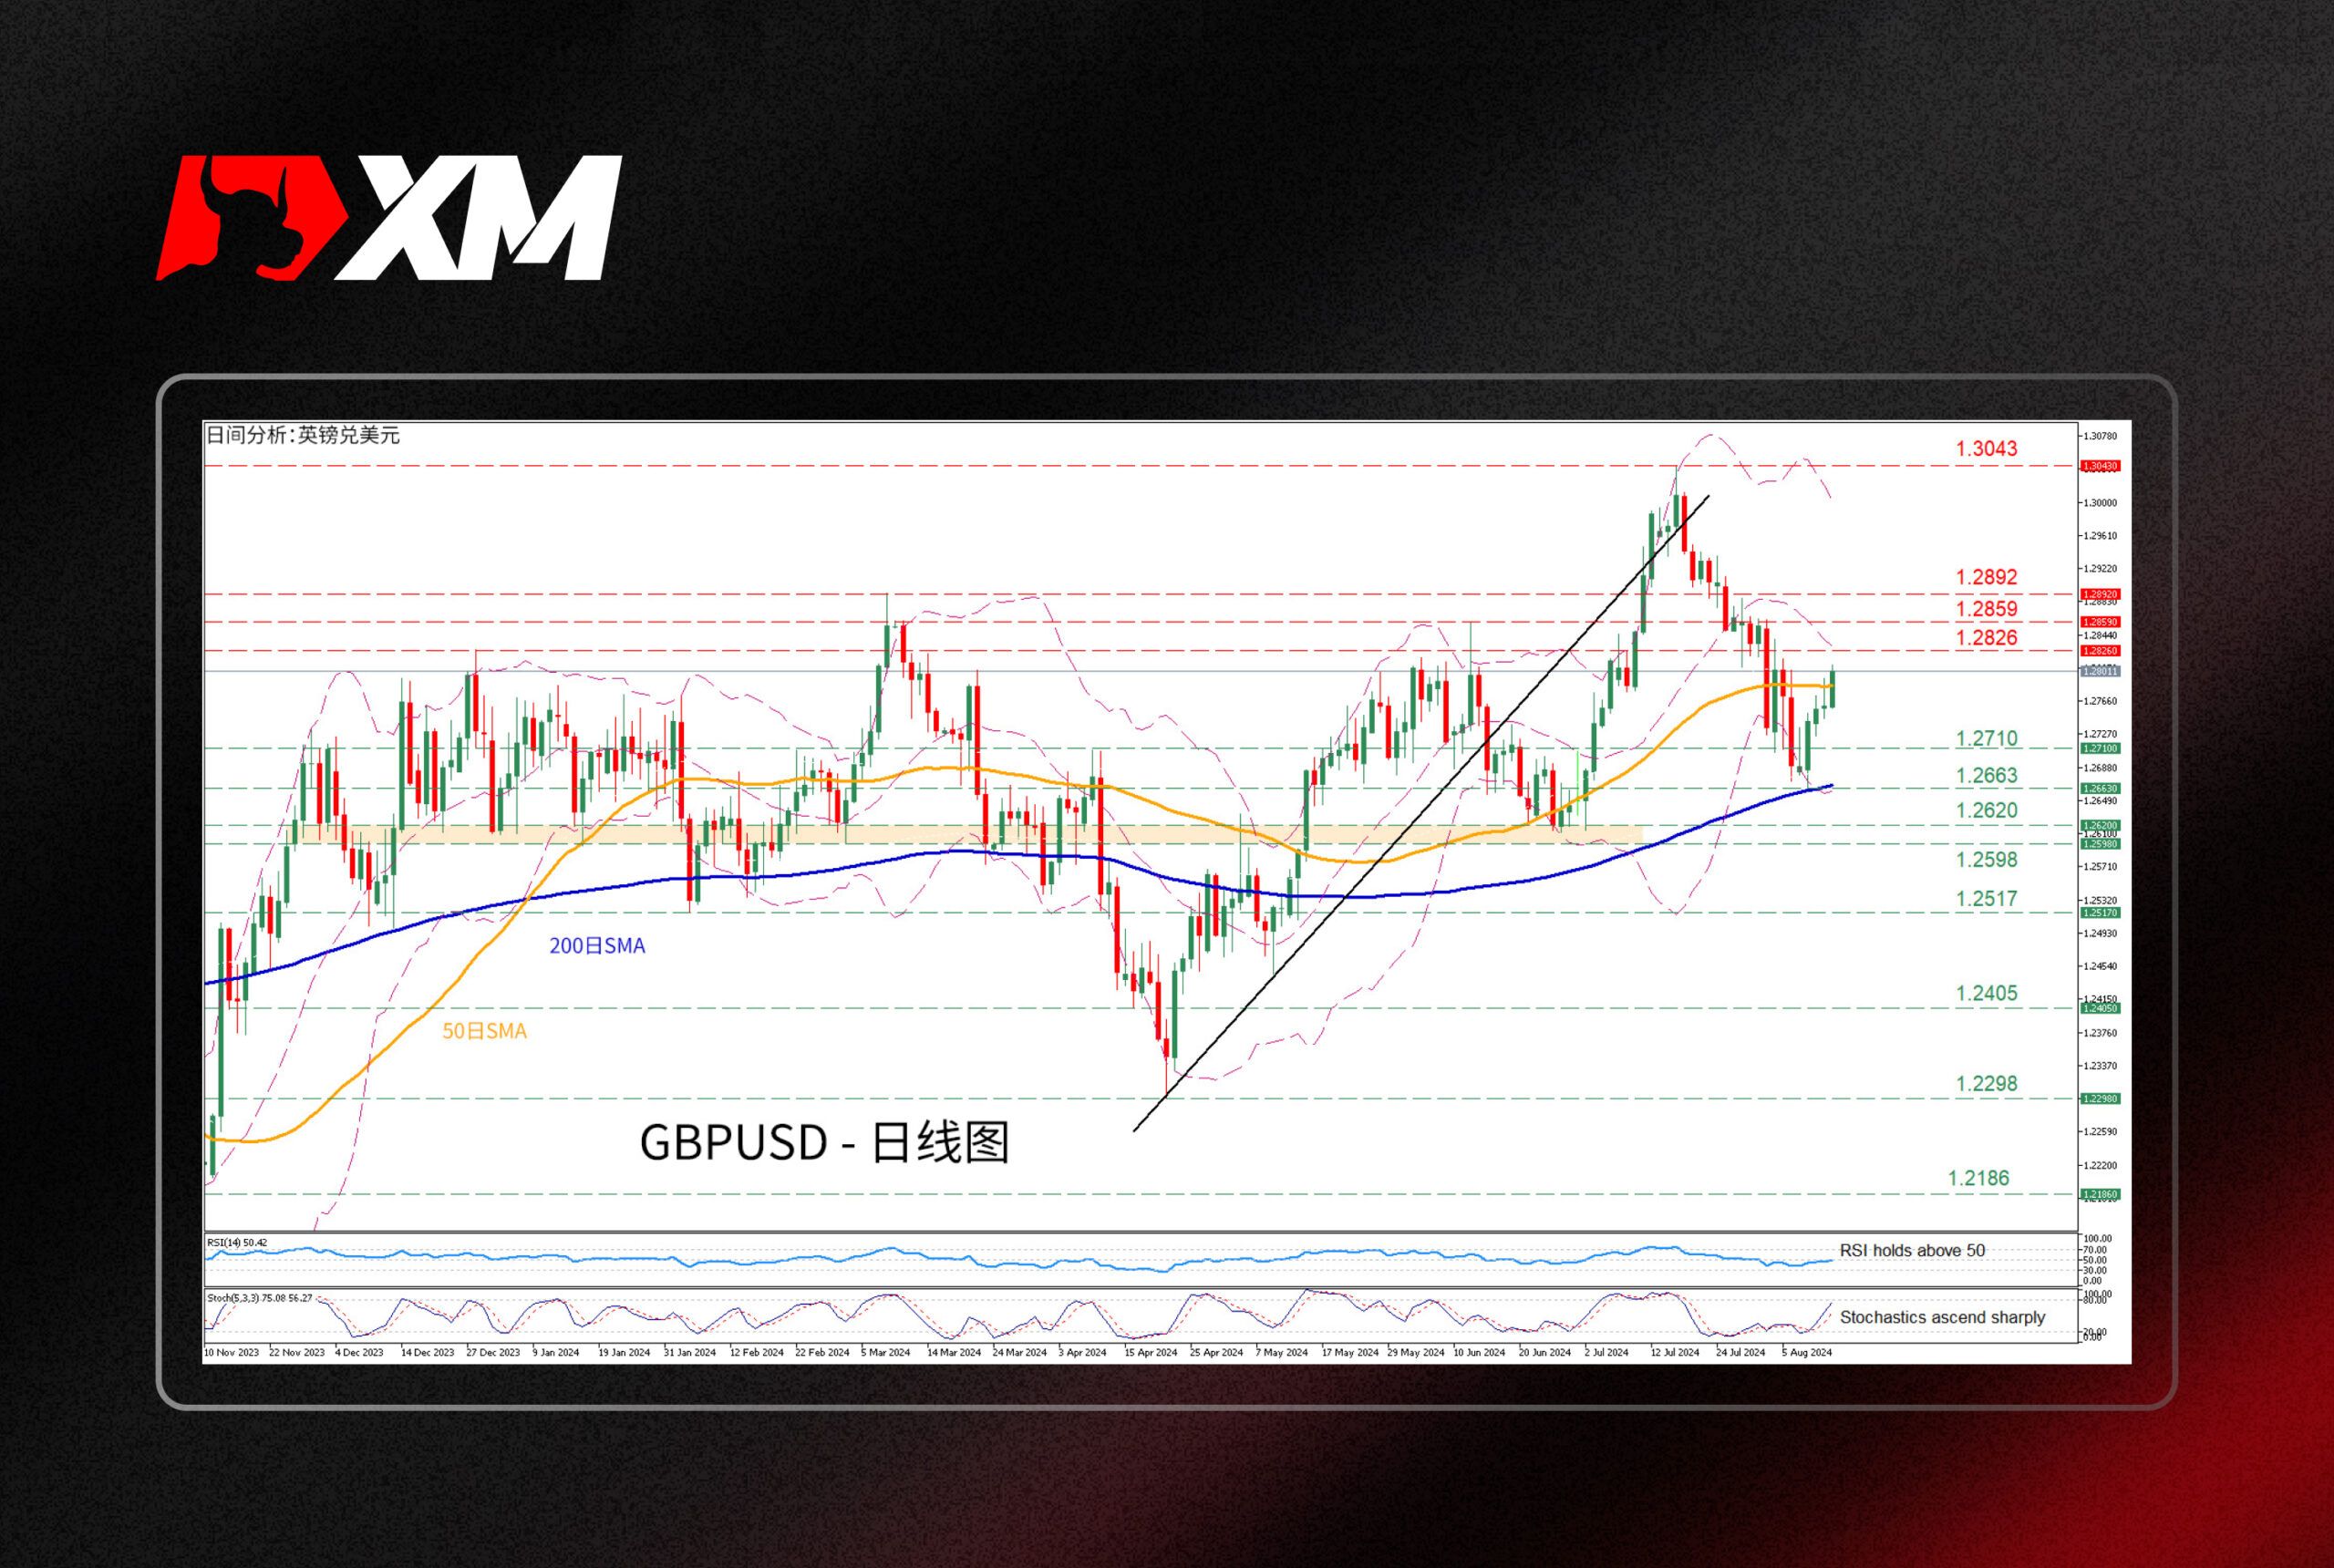The height and width of the screenshot is (1568, 2334).
Task: Click the green 1.22980 axis price tag
Action: pos(2100,1098)
